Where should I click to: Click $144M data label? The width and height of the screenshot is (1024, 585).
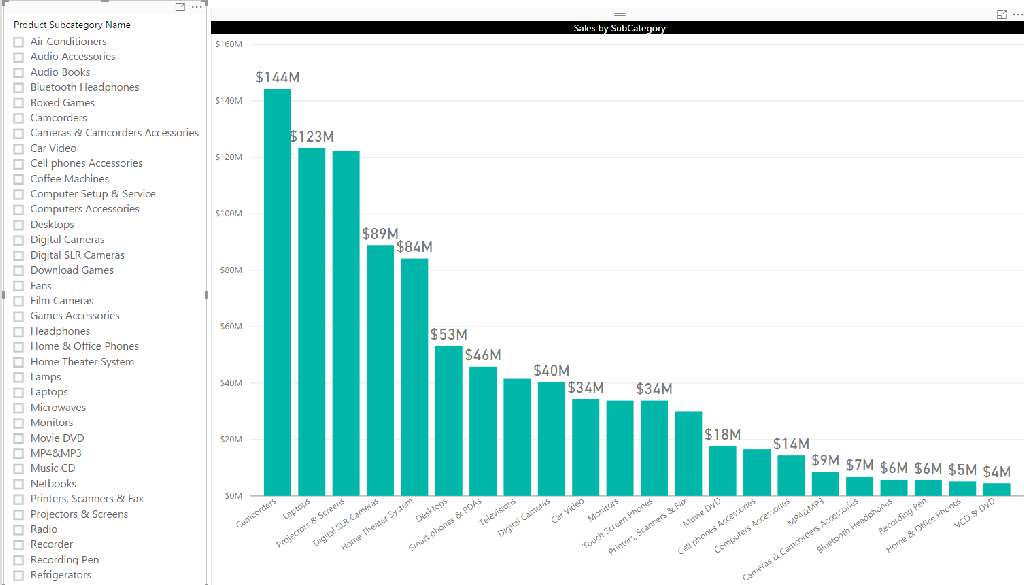(278, 77)
